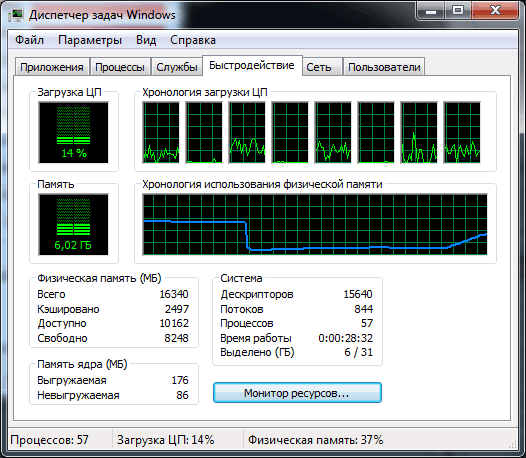
Task: Click the fourth CPU core history graph
Action: [290, 133]
